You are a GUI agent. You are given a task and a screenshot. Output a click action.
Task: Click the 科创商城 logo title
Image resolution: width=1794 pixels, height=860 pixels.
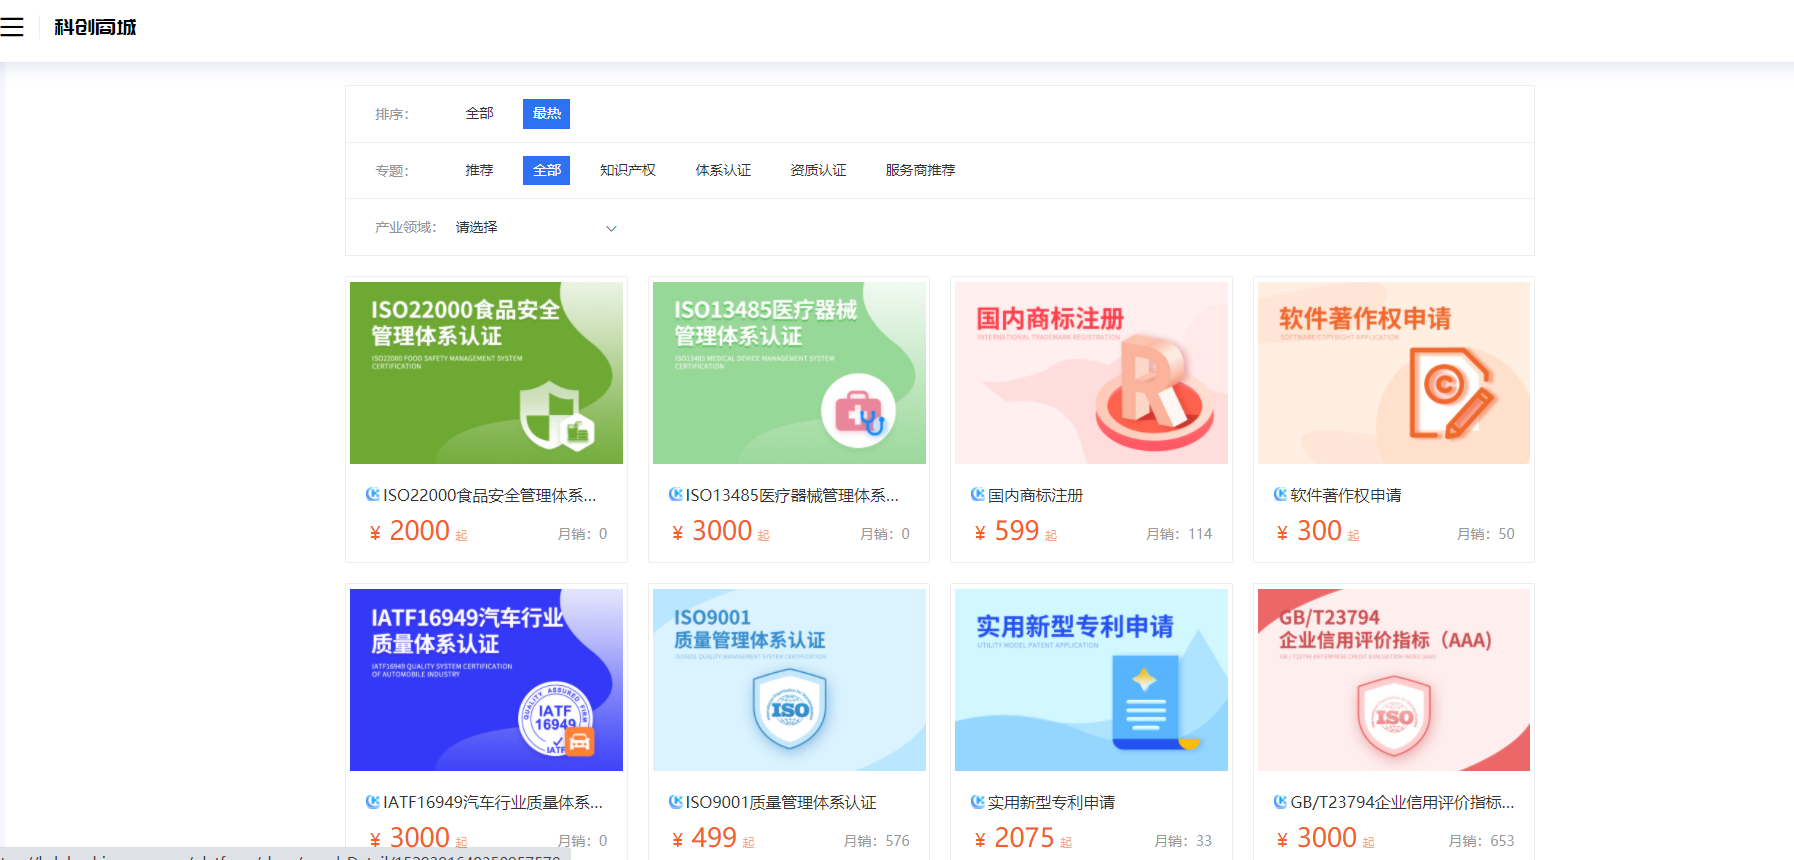(95, 27)
